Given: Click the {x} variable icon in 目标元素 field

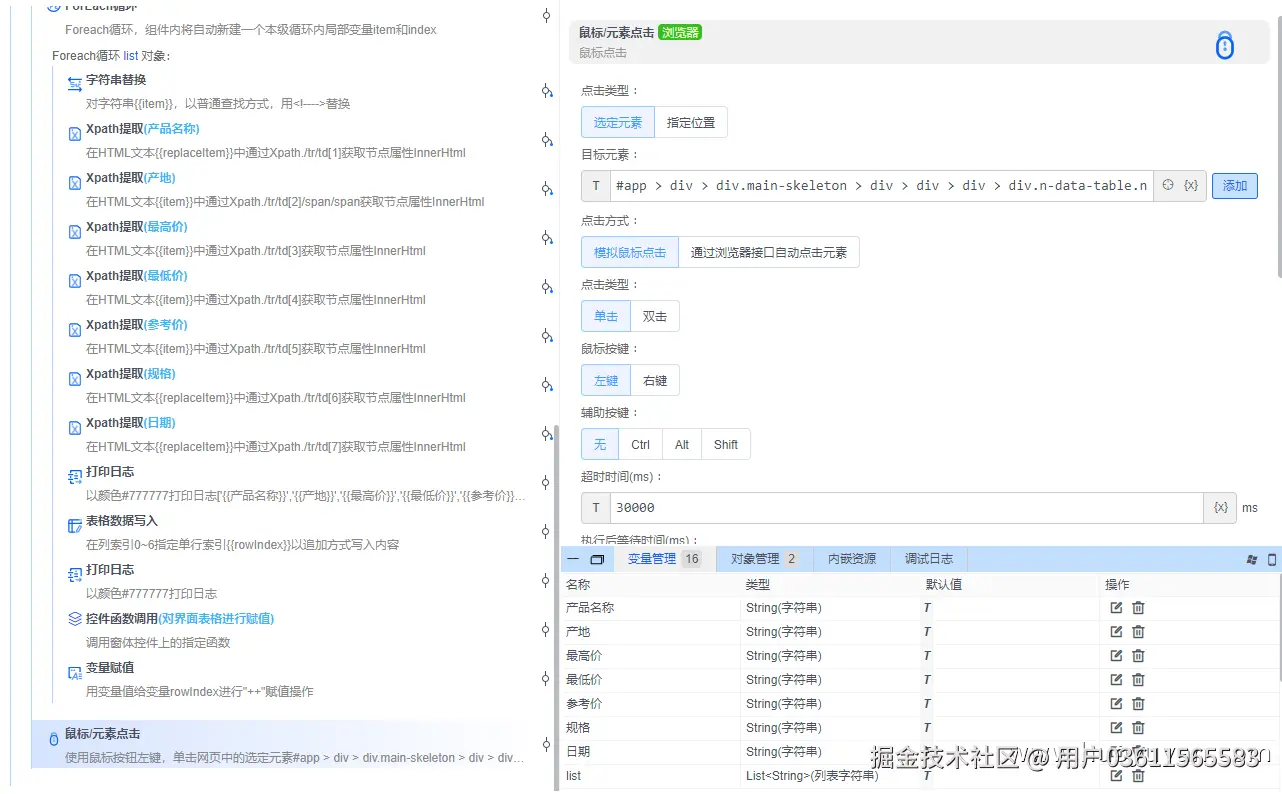Looking at the screenshot, I should (x=1190, y=185).
